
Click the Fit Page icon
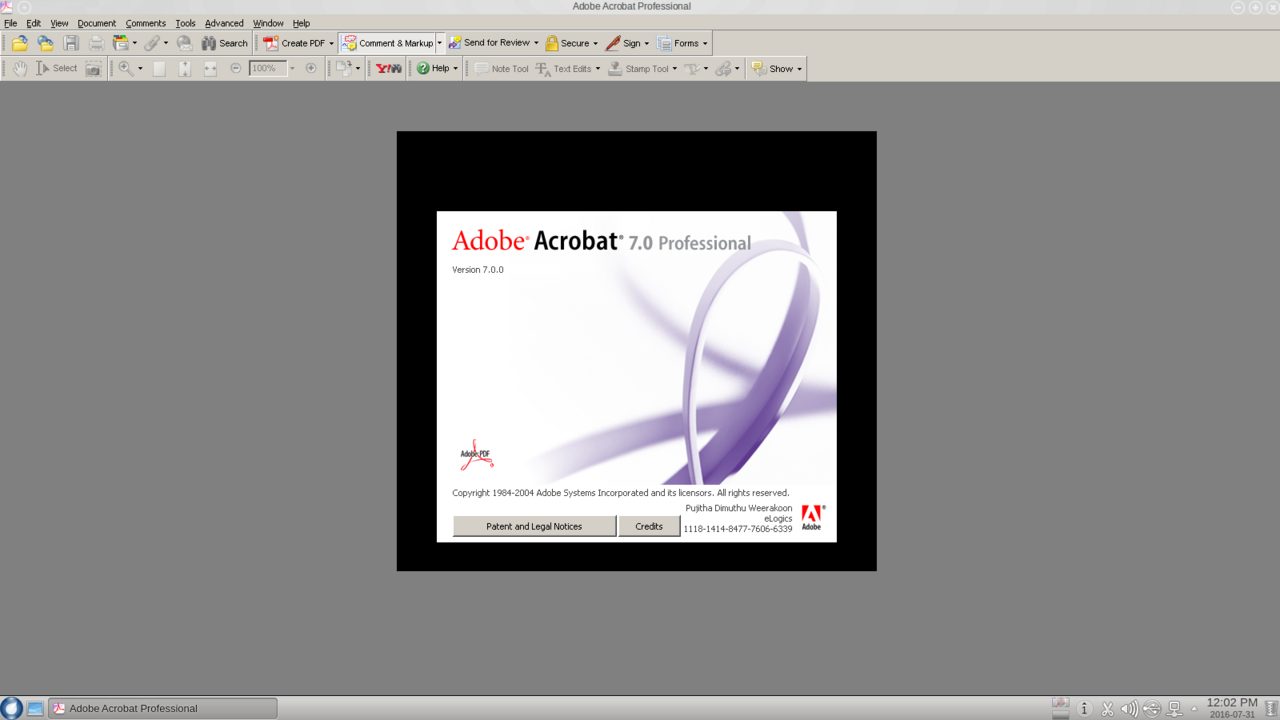185,68
